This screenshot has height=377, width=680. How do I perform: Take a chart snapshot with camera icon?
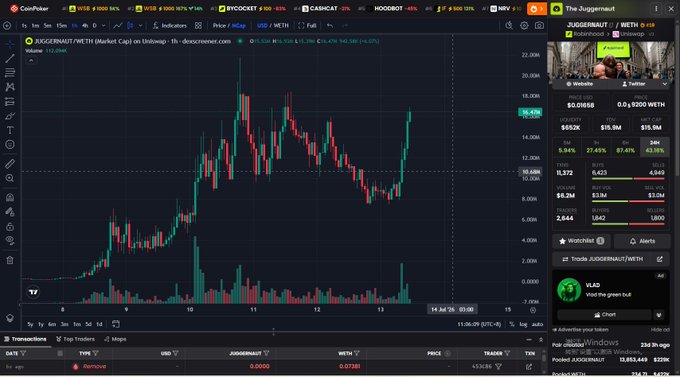pyautogui.click(x=539, y=26)
